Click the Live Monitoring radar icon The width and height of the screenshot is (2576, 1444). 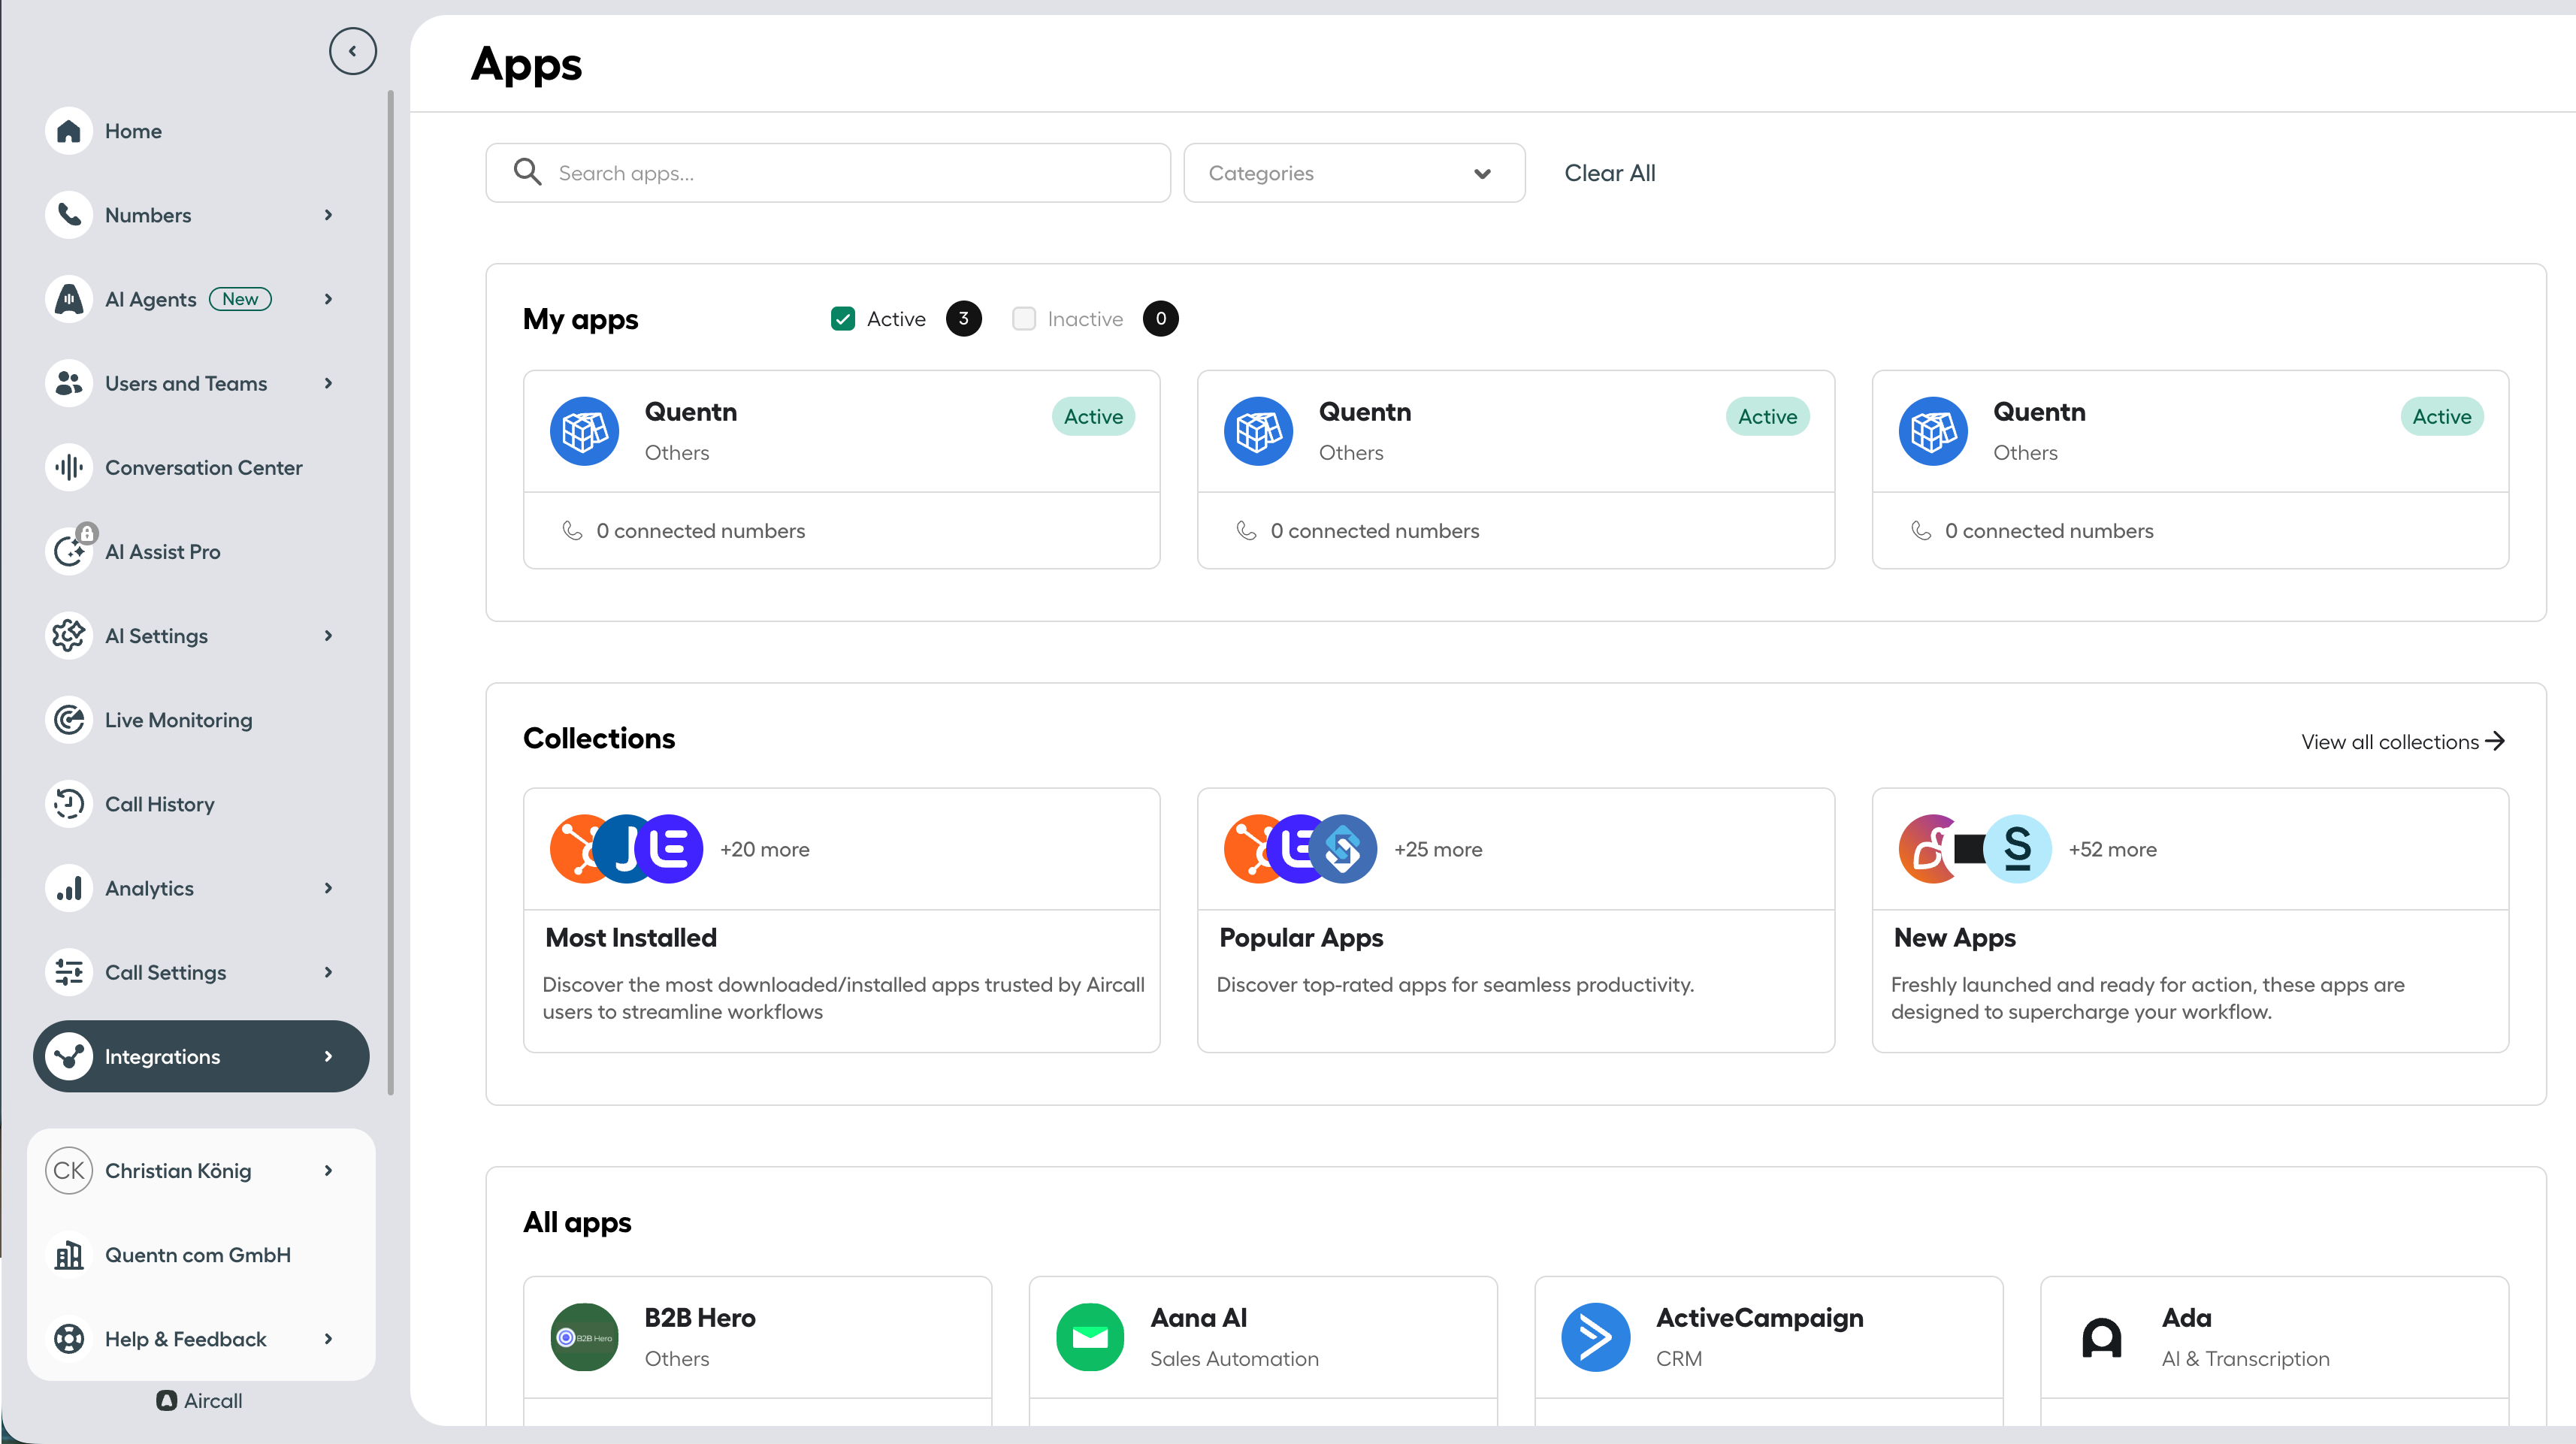pos(69,720)
